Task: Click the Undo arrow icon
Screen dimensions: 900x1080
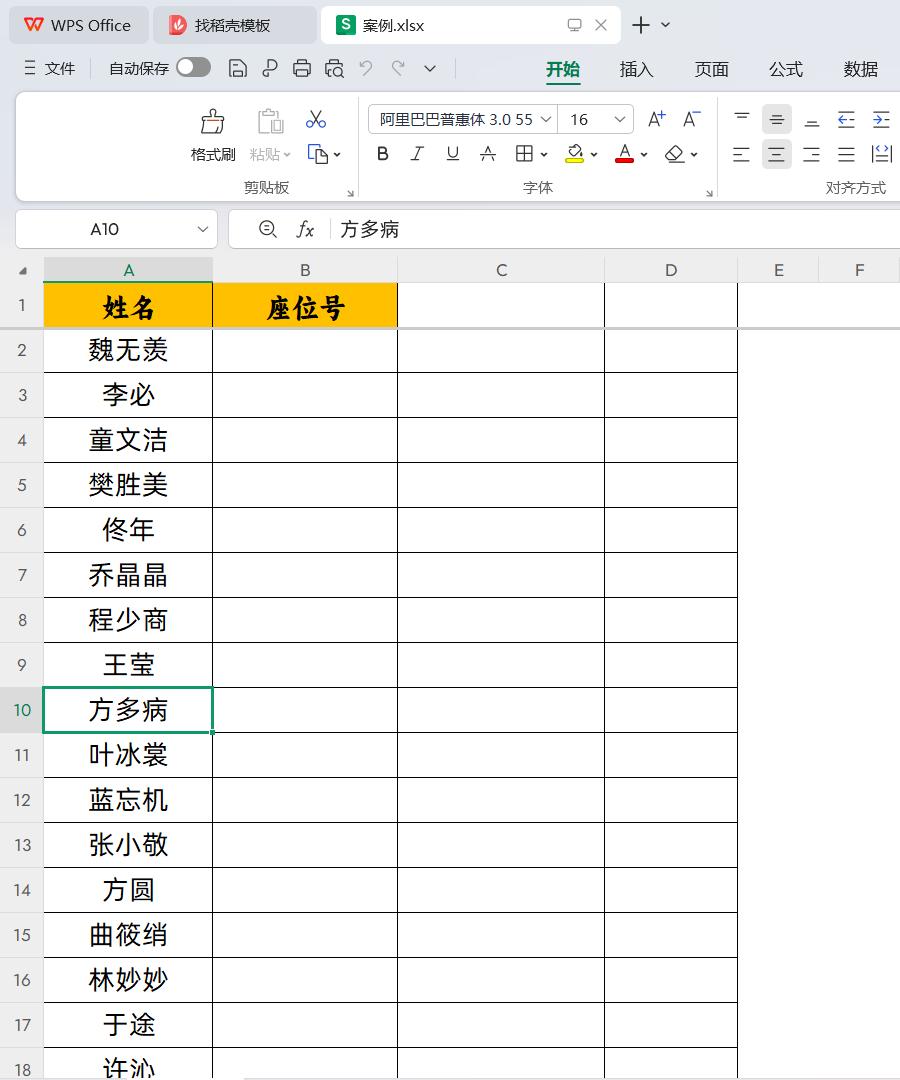Action: pos(366,68)
